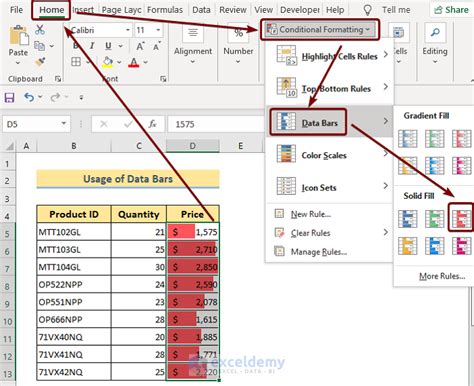Click the Editing magnifier icon
Viewport: 474px width, 386px height.
435,33
